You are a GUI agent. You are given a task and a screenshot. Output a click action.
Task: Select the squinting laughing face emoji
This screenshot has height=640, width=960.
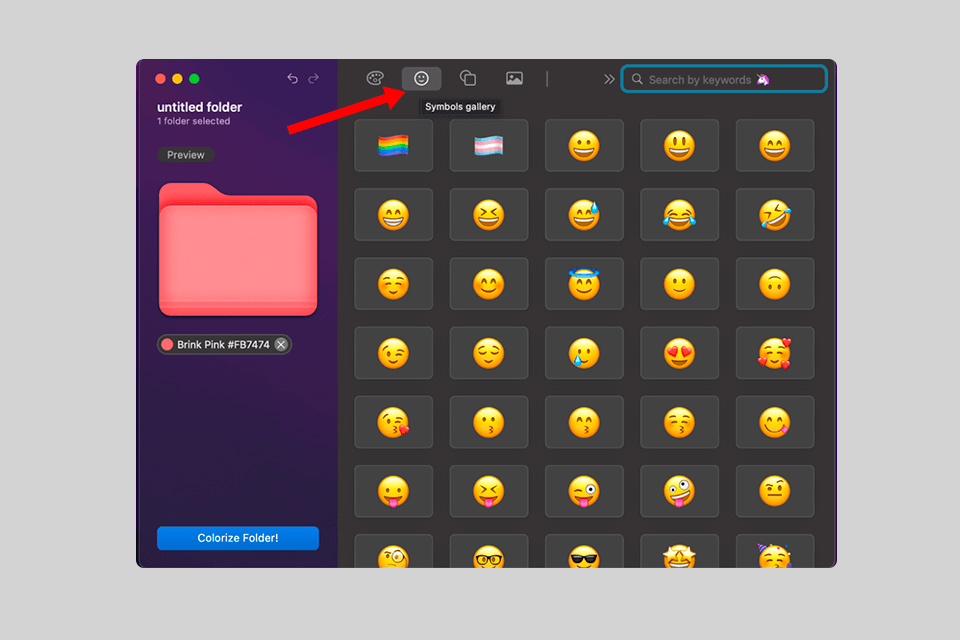489,215
